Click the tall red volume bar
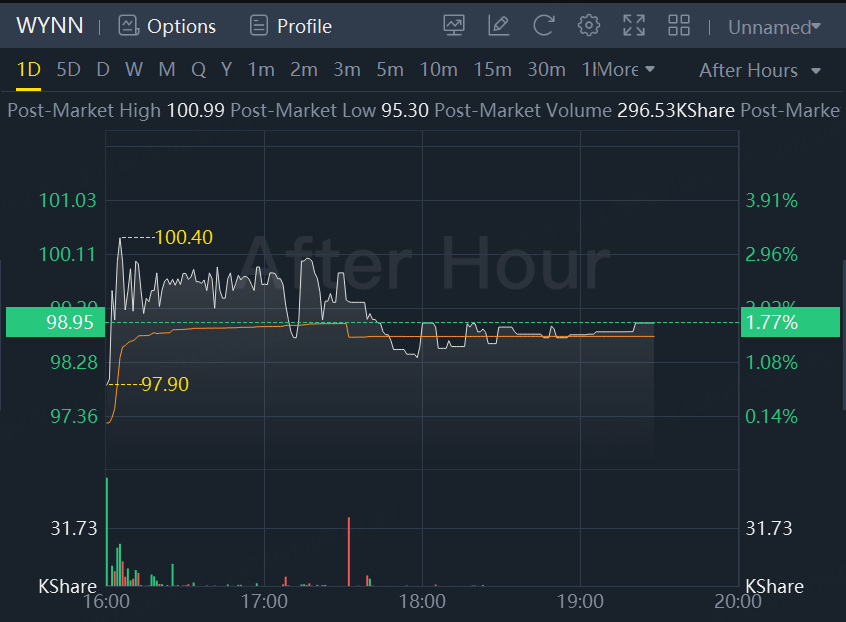 349,551
